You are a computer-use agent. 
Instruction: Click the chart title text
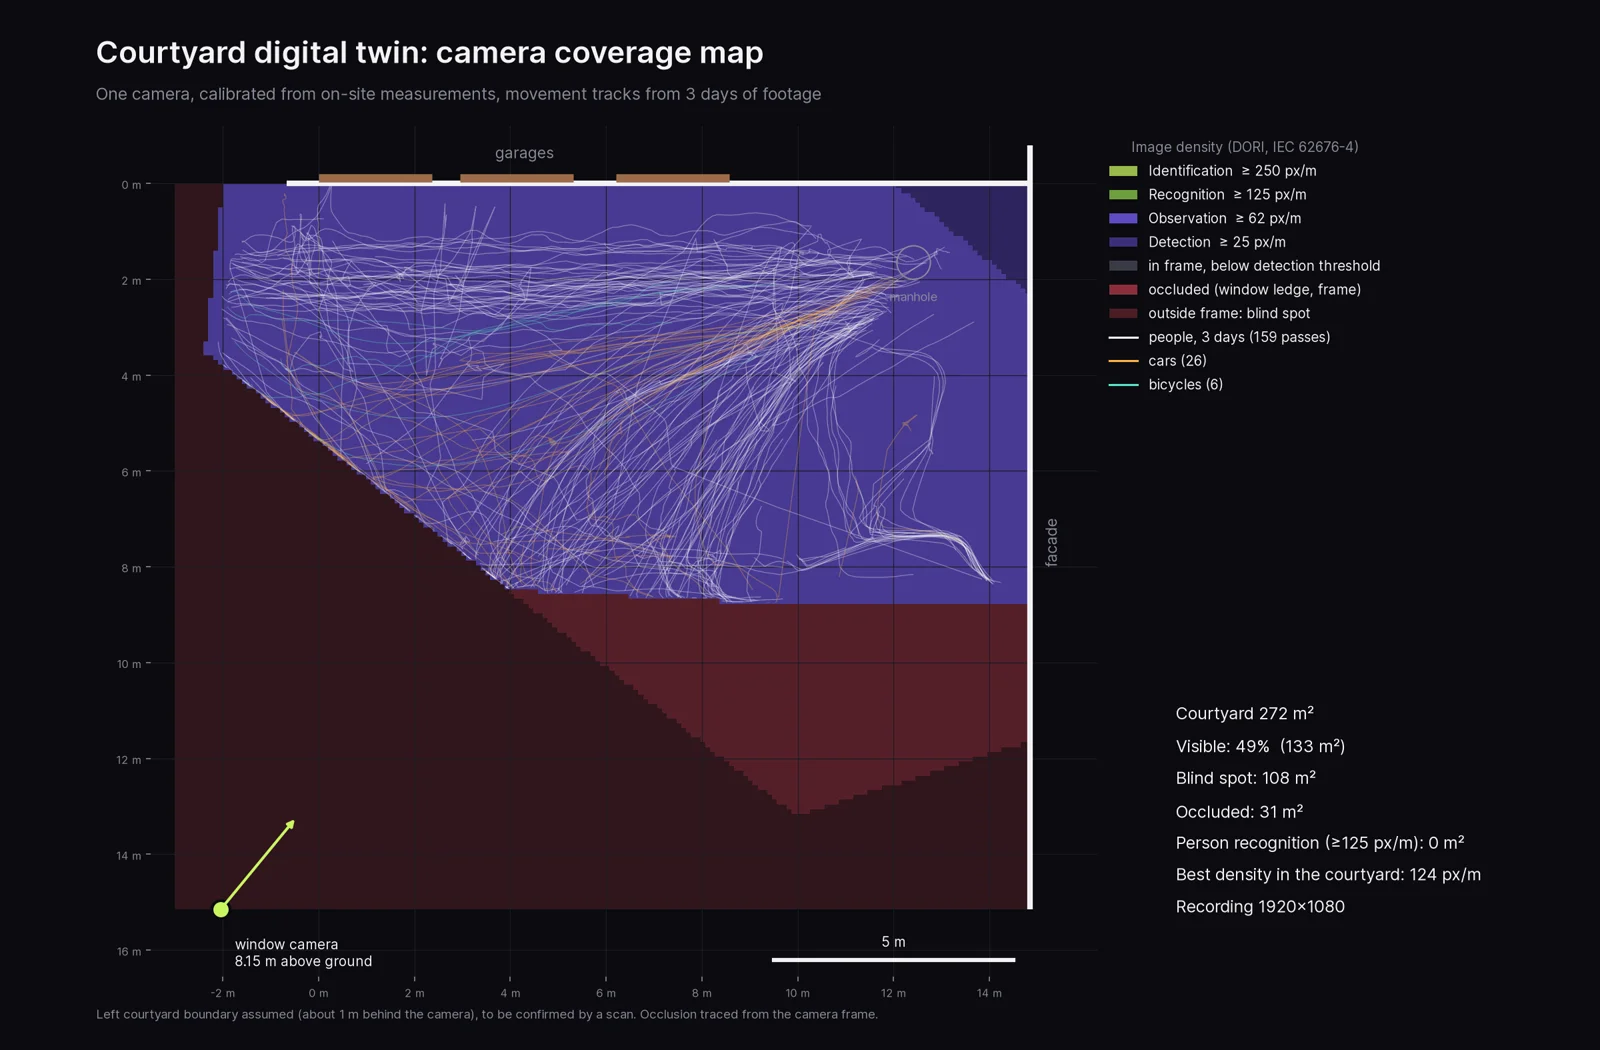click(429, 52)
